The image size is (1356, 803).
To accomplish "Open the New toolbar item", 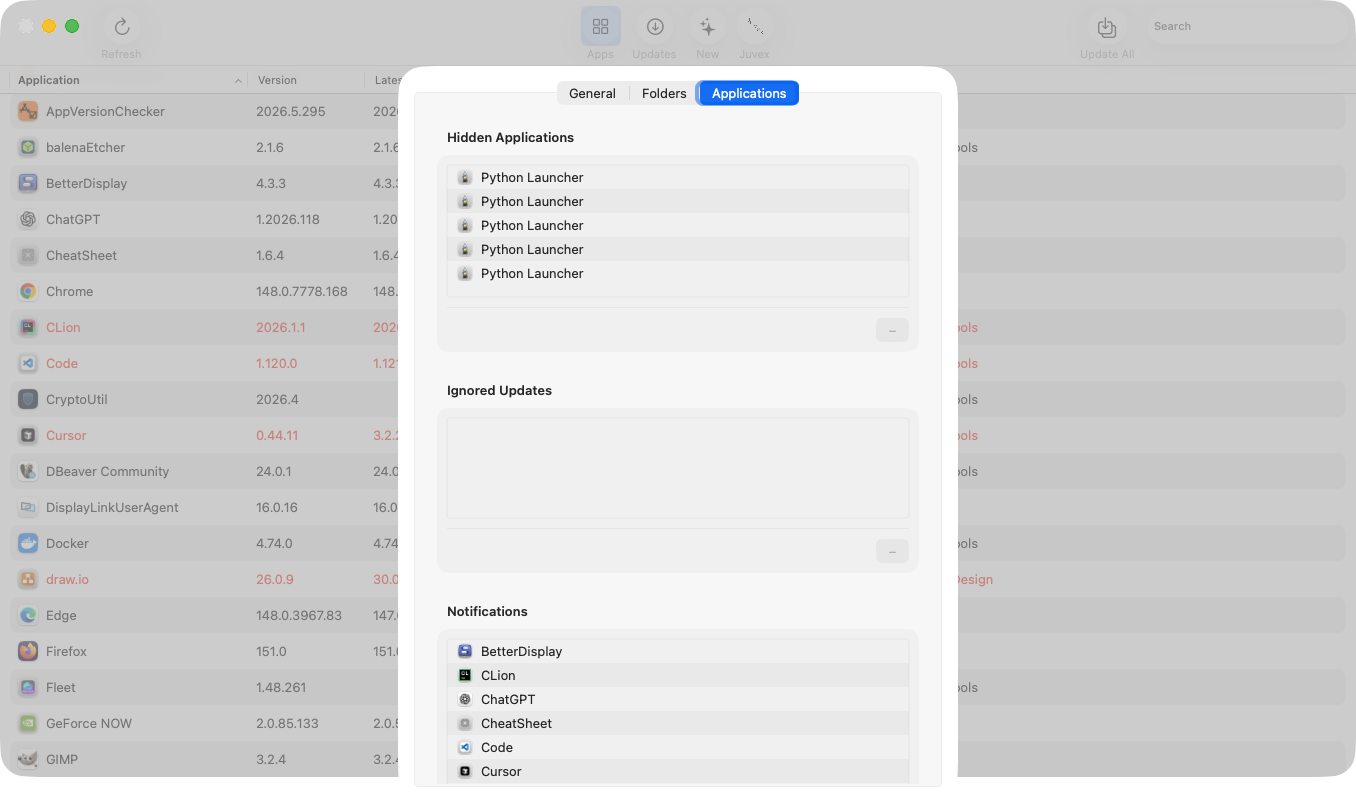I will click(708, 27).
